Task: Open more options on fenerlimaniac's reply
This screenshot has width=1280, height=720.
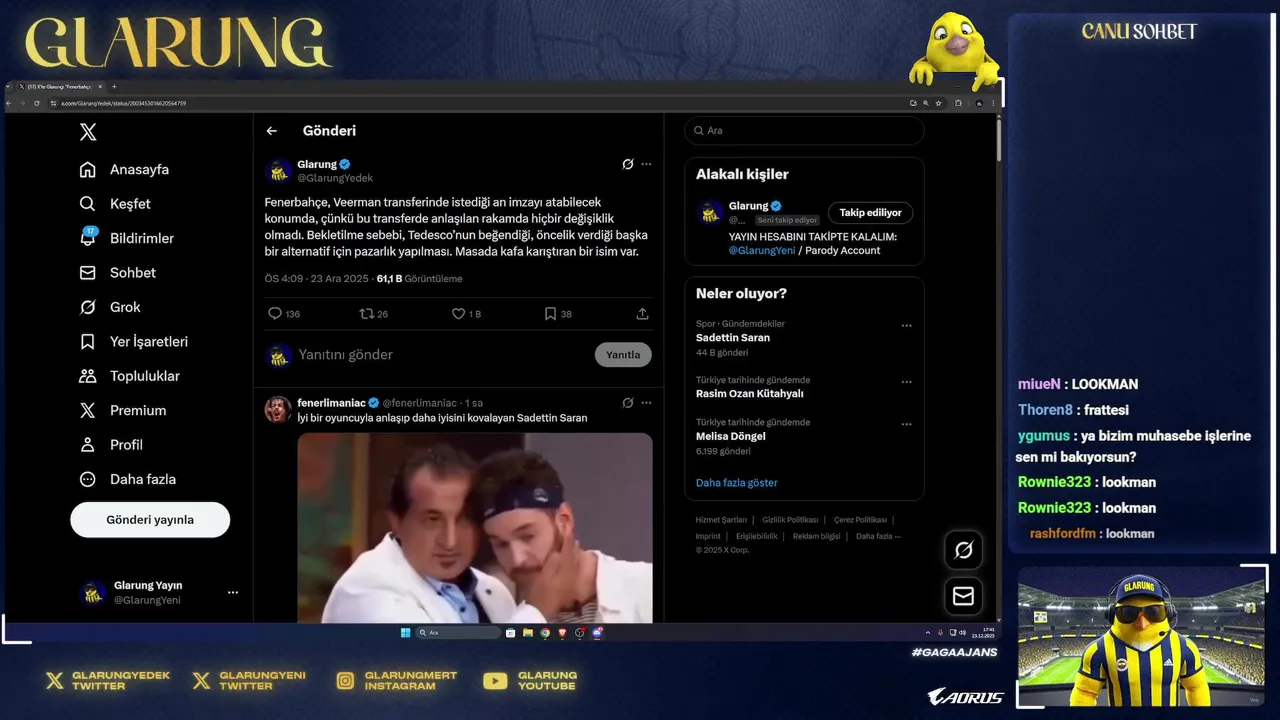Action: coord(646,403)
